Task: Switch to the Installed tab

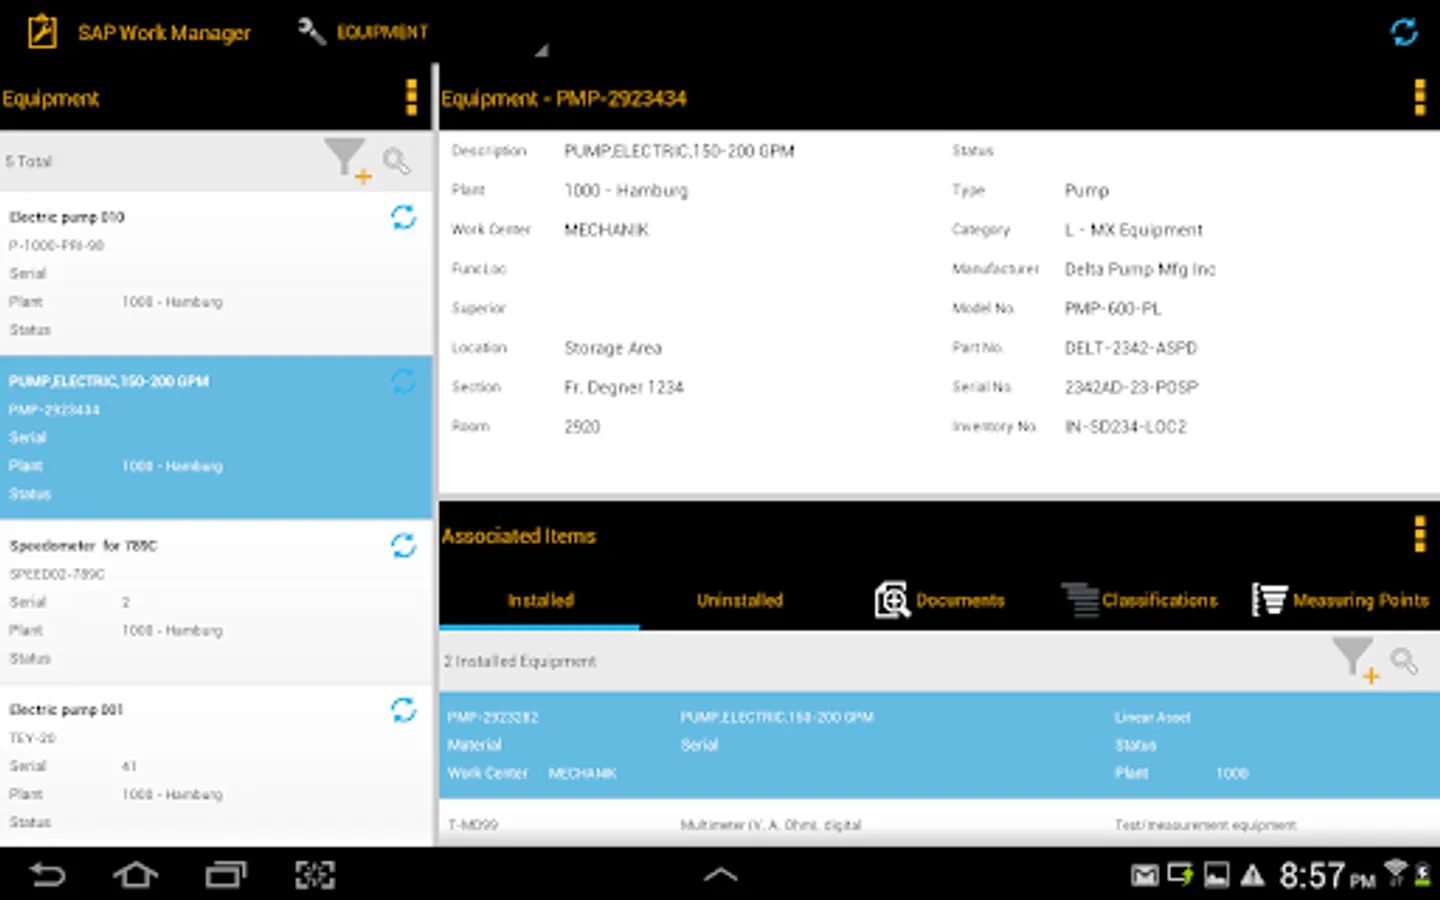Action: 540,600
